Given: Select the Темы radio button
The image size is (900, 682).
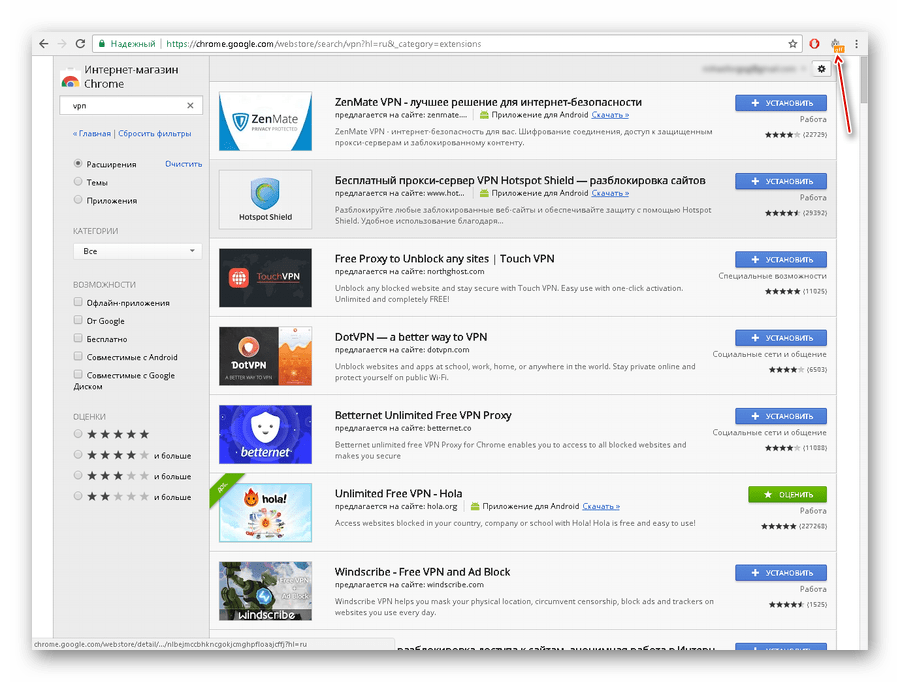Looking at the screenshot, I should (x=78, y=182).
